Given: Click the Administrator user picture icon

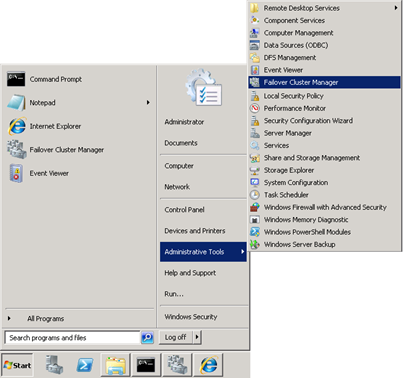Looking at the screenshot, I should click(x=204, y=87).
